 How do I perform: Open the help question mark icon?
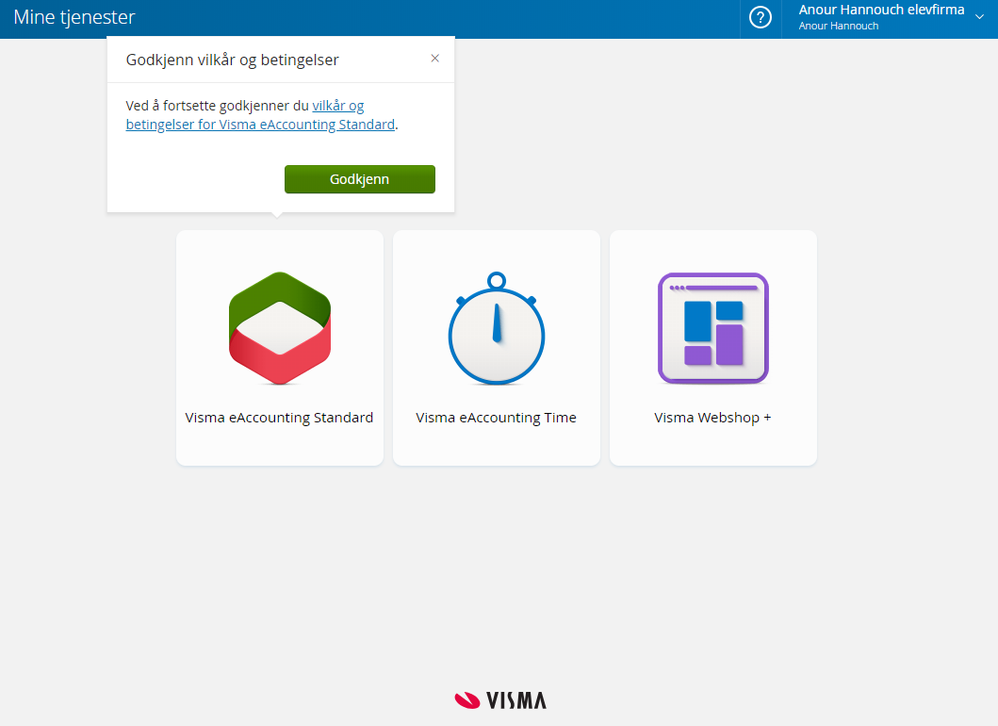760,17
